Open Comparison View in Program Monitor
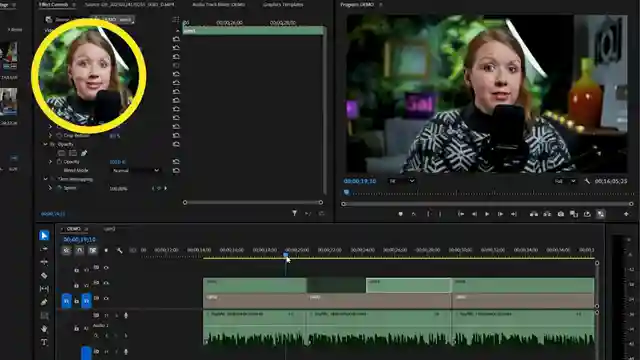 pyautogui.click(x=574, y=214)
